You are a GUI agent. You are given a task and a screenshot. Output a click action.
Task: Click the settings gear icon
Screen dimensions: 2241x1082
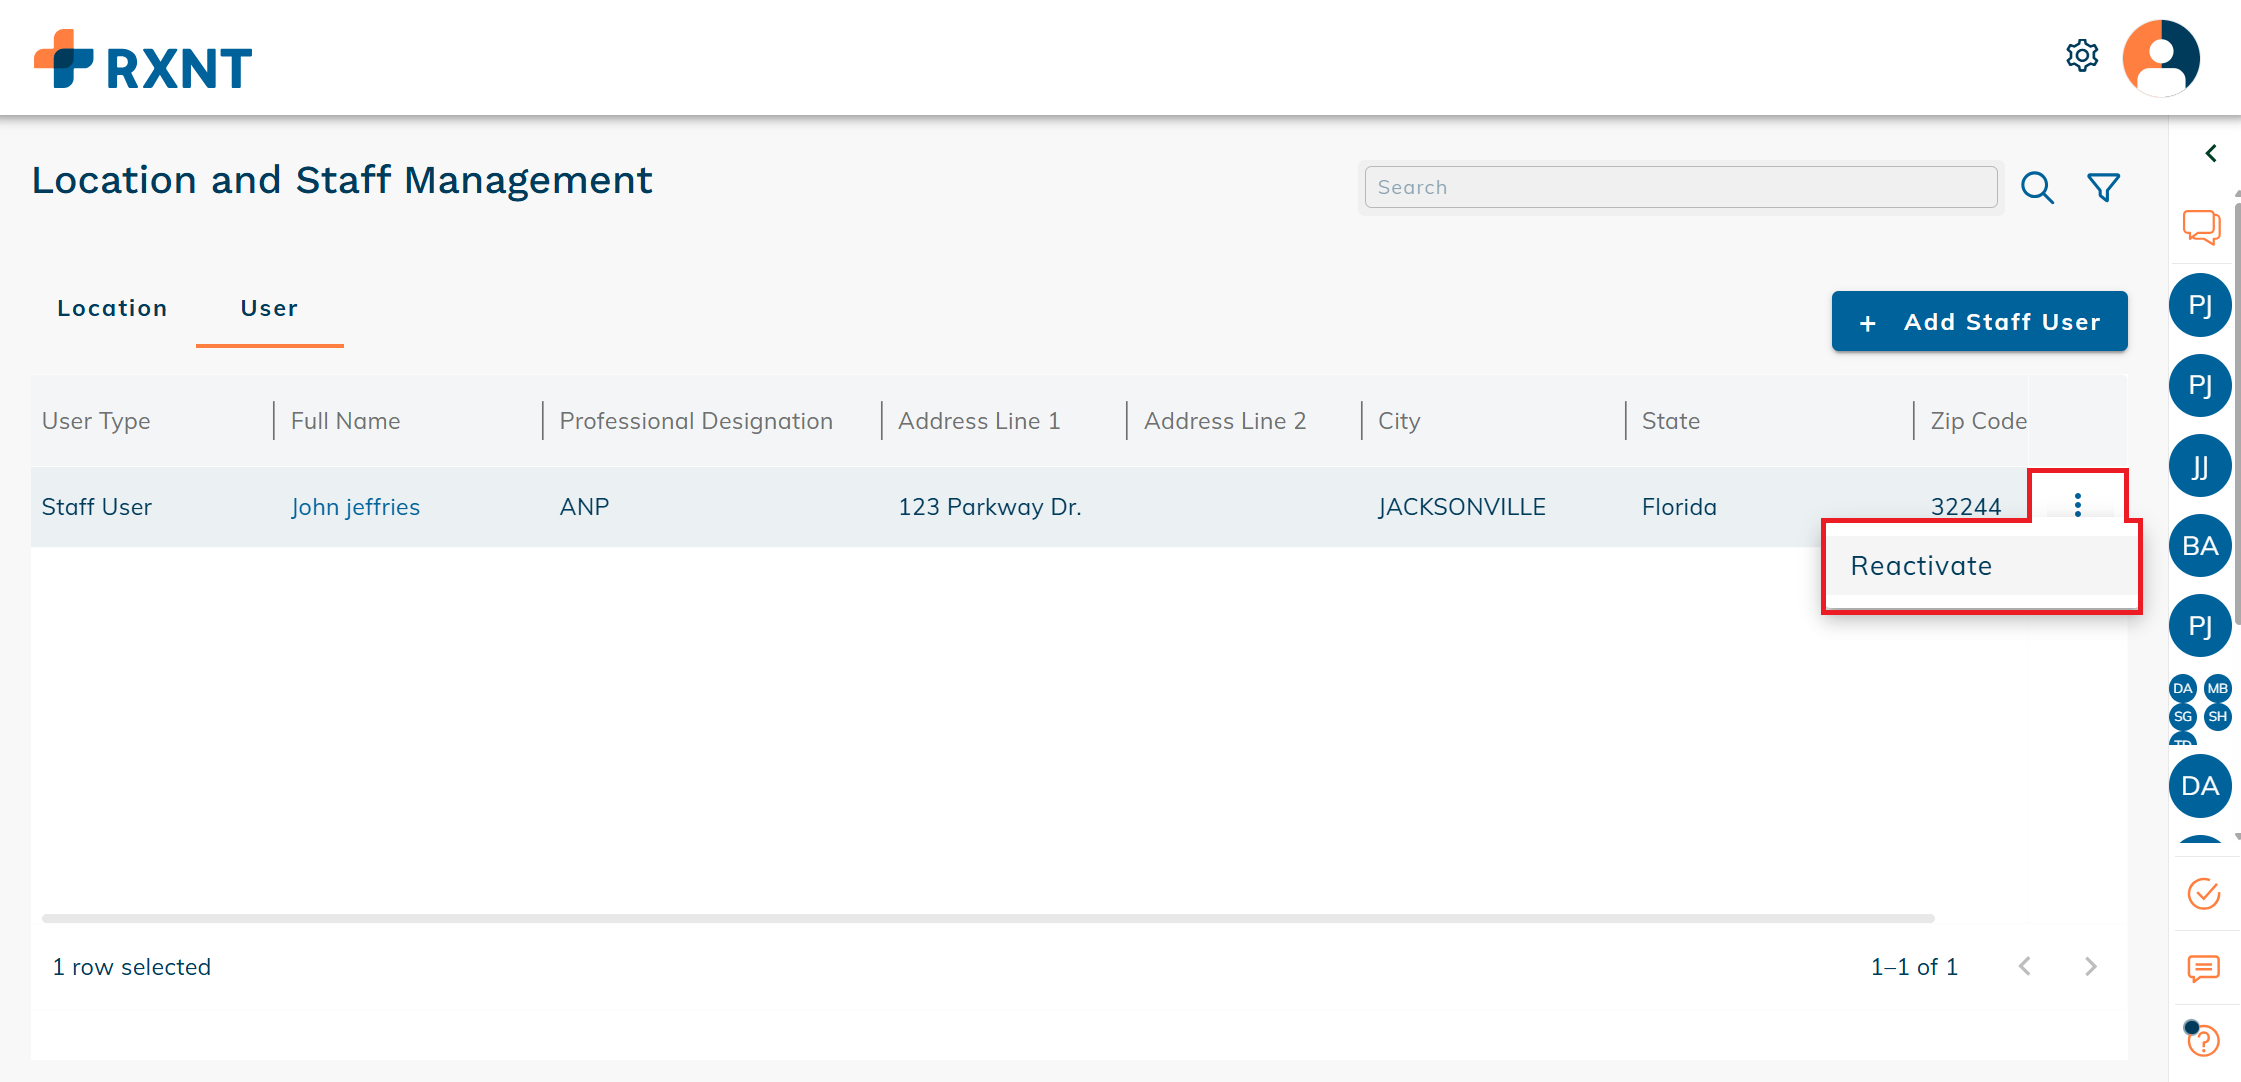pos(2082,56)
